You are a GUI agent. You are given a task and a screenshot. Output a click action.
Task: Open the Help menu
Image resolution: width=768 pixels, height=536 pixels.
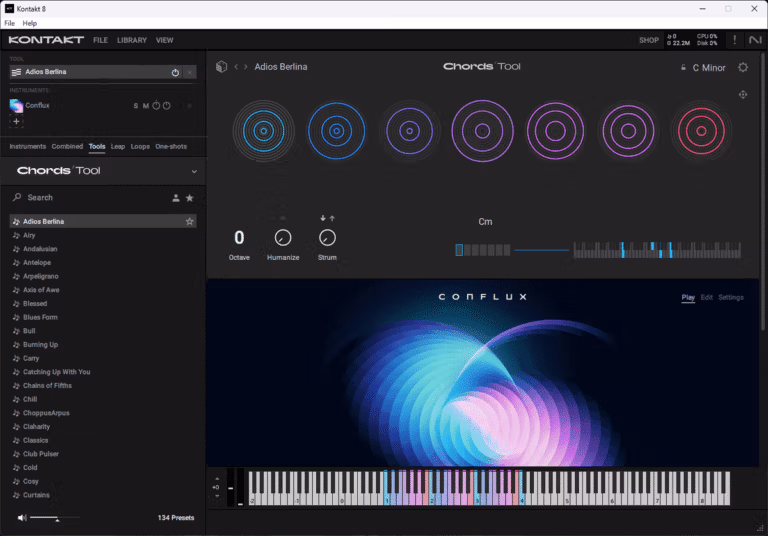(x=29, y=23)
